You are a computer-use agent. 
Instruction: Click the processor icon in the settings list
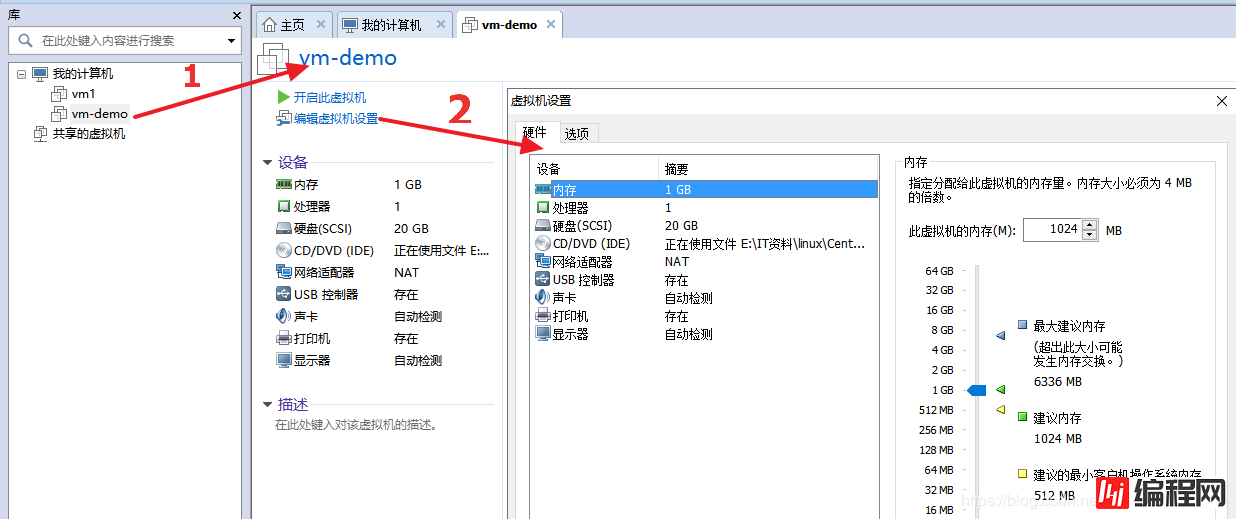pyautogui.click(x=543, y=208)
